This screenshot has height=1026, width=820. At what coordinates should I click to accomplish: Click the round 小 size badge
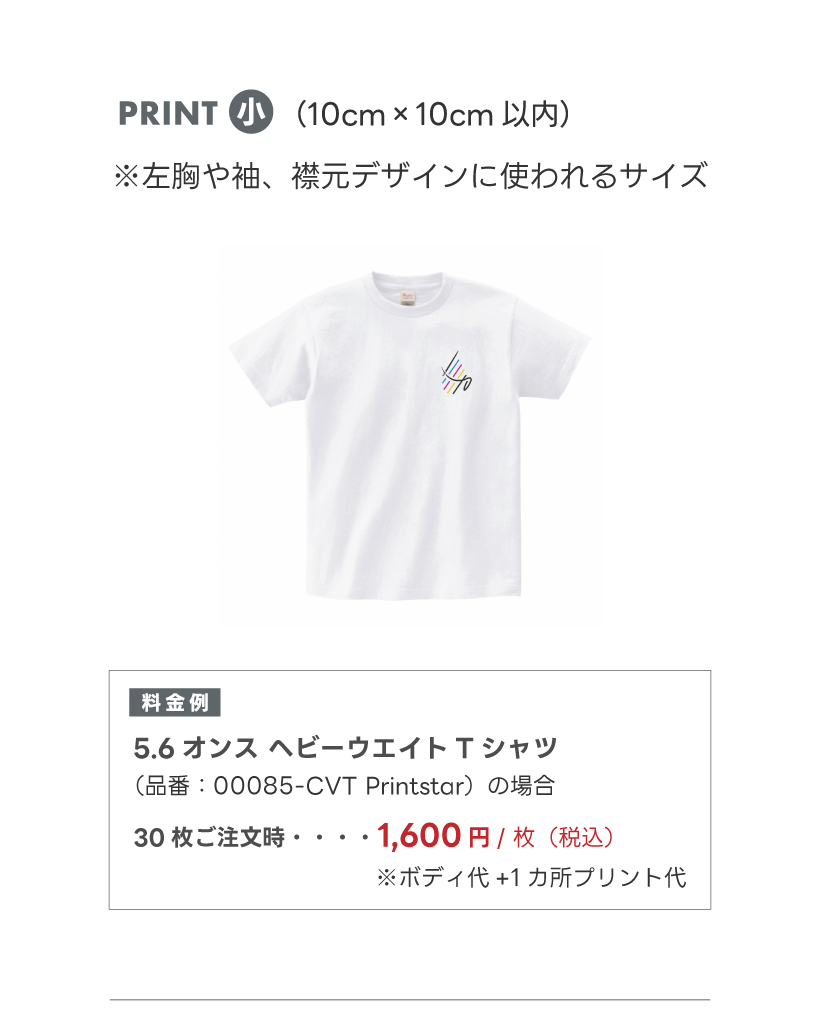coord(252,112)
